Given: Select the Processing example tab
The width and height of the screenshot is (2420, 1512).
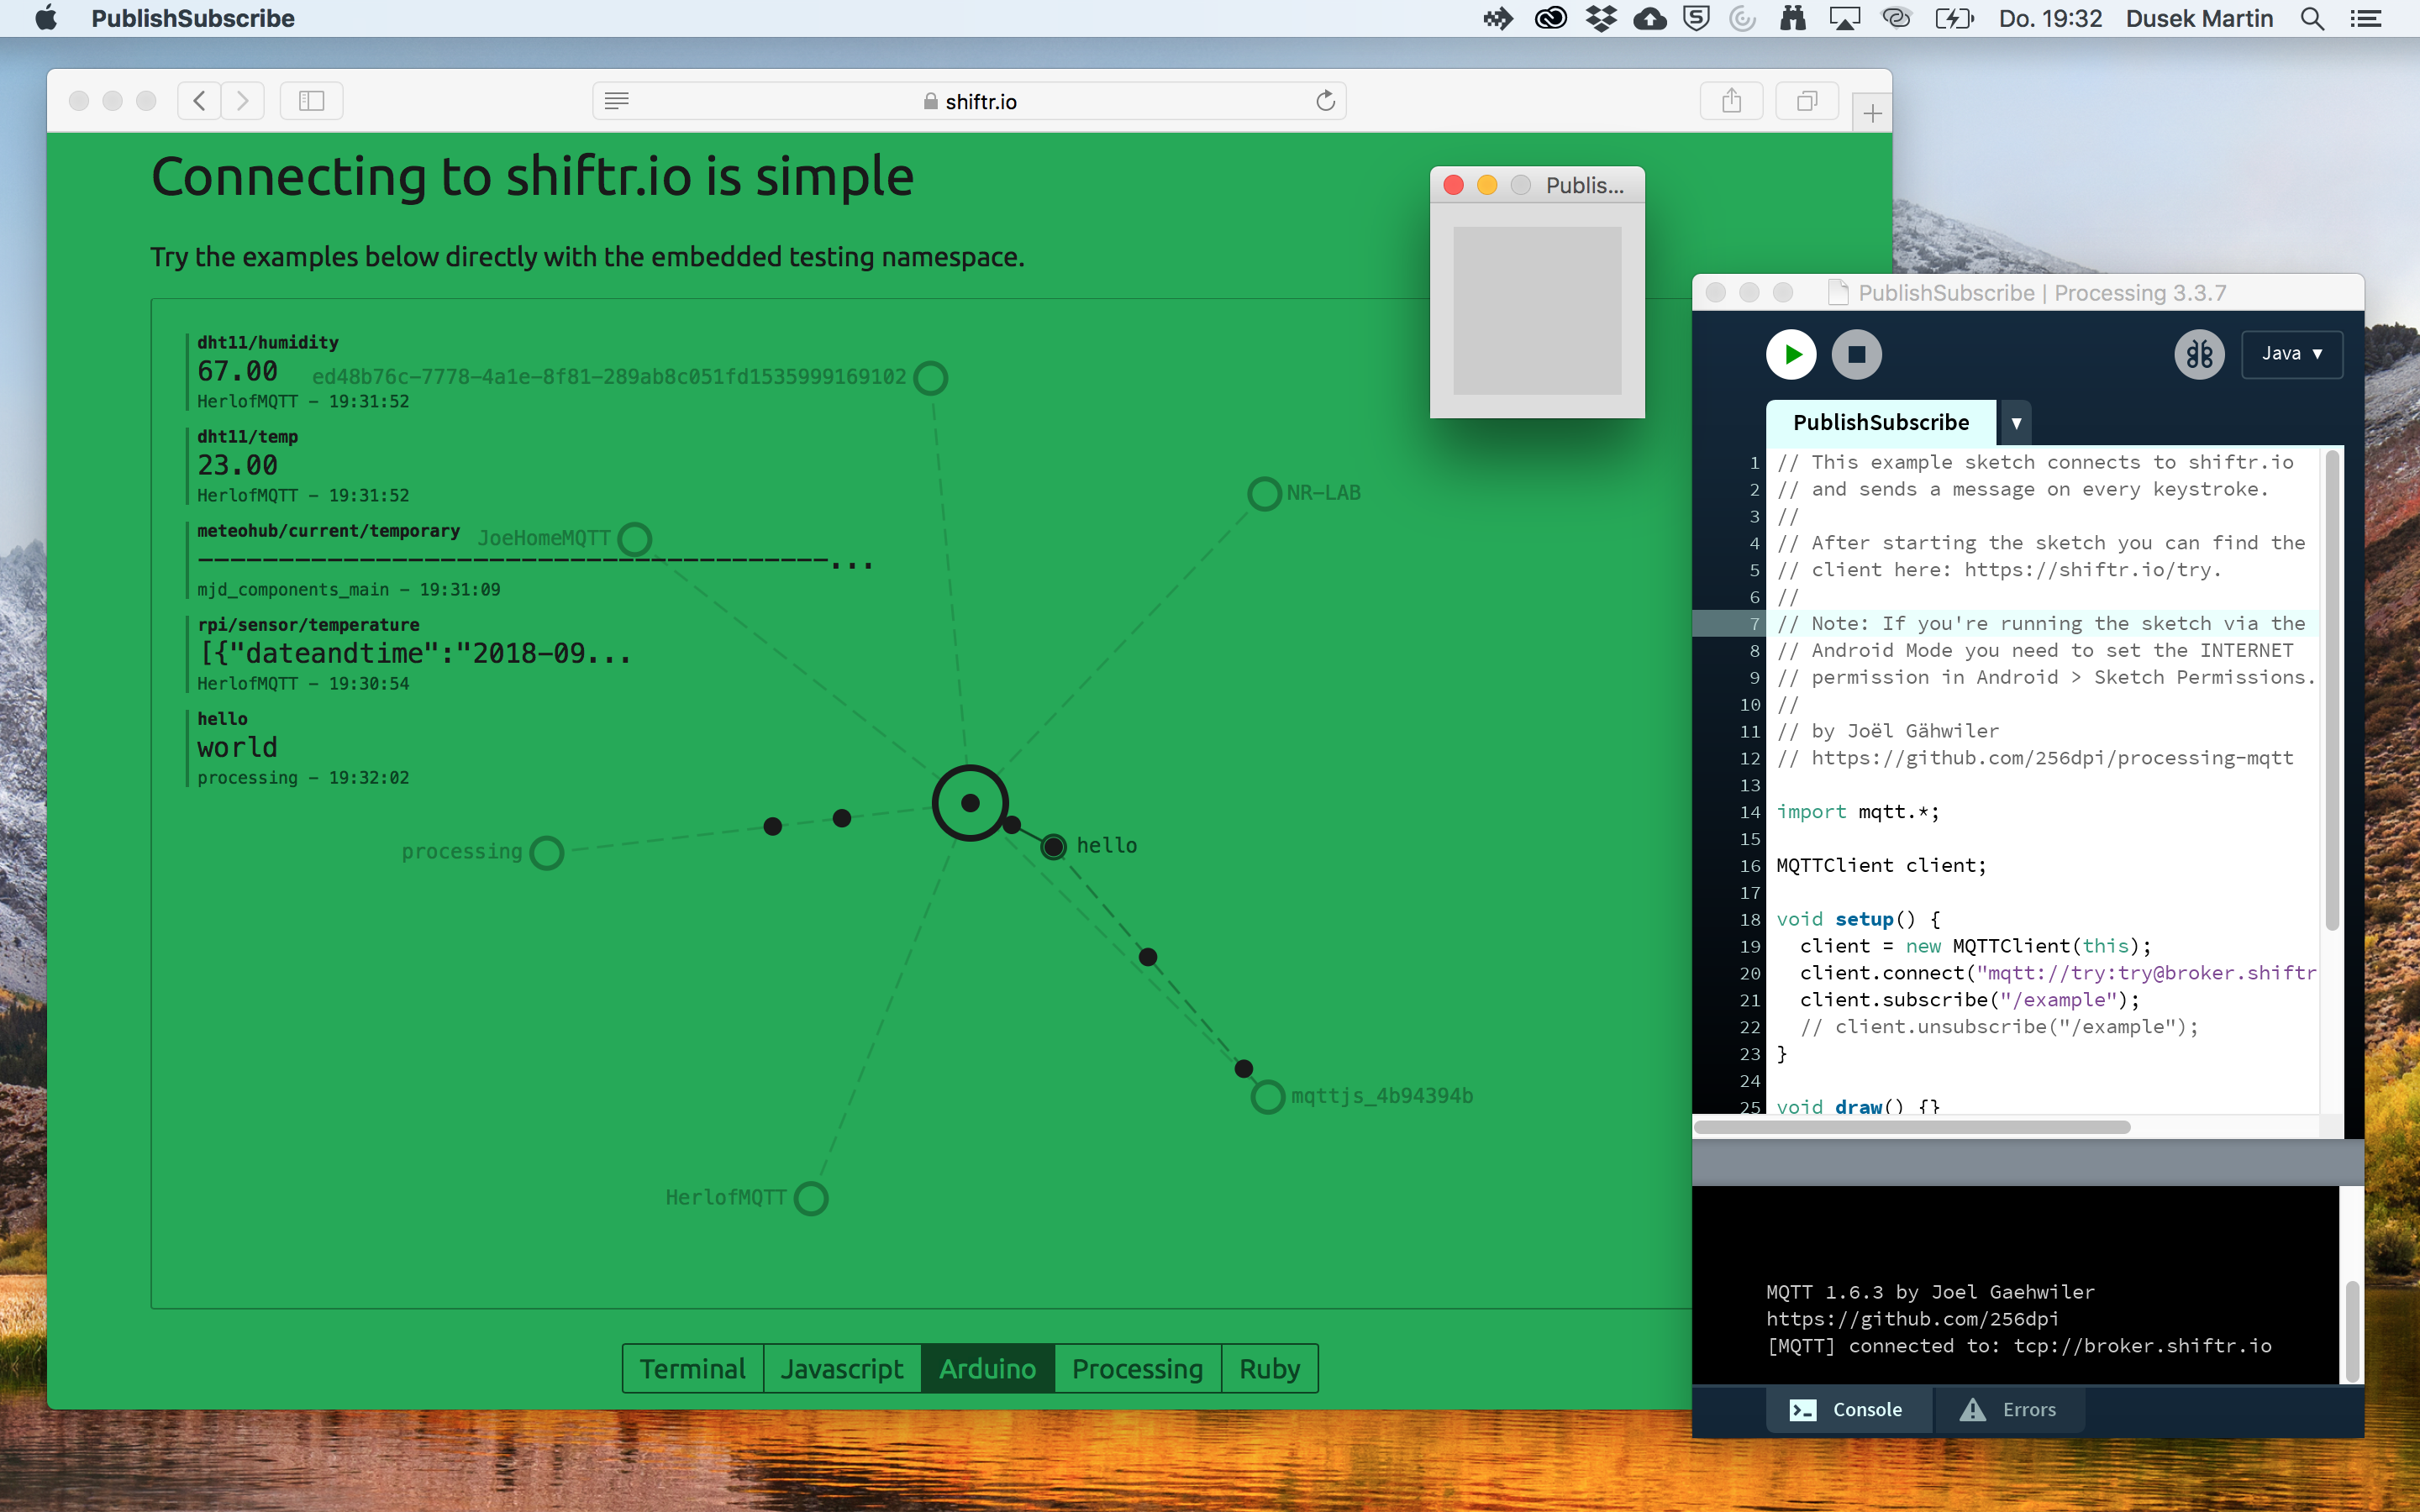Looking at the screenshot, I should pos(1138,1368).
